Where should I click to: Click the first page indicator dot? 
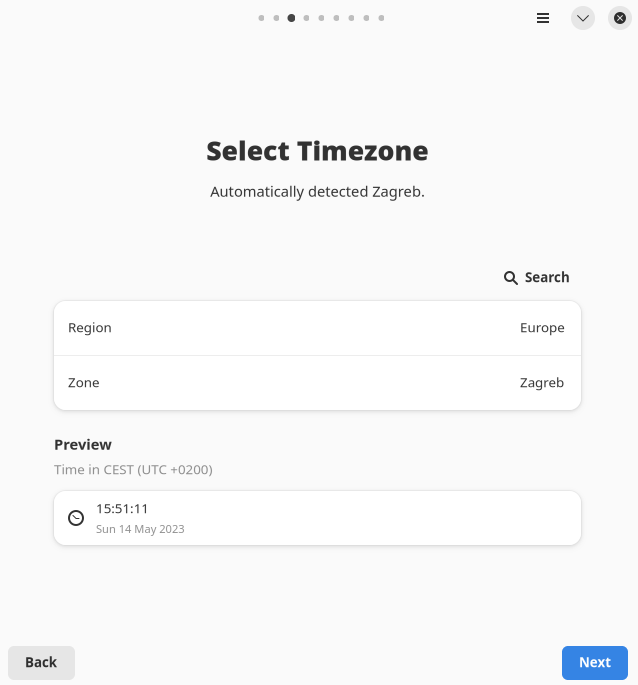tap(261, 18)
